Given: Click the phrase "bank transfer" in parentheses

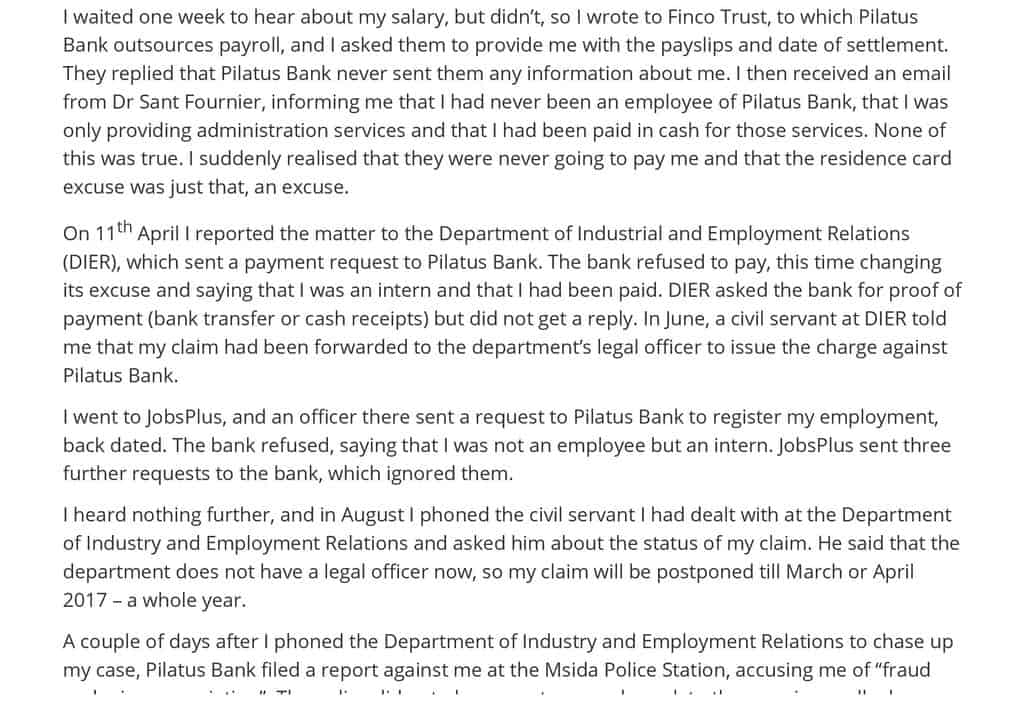Looking at the screenshot, I should [217, 319].
